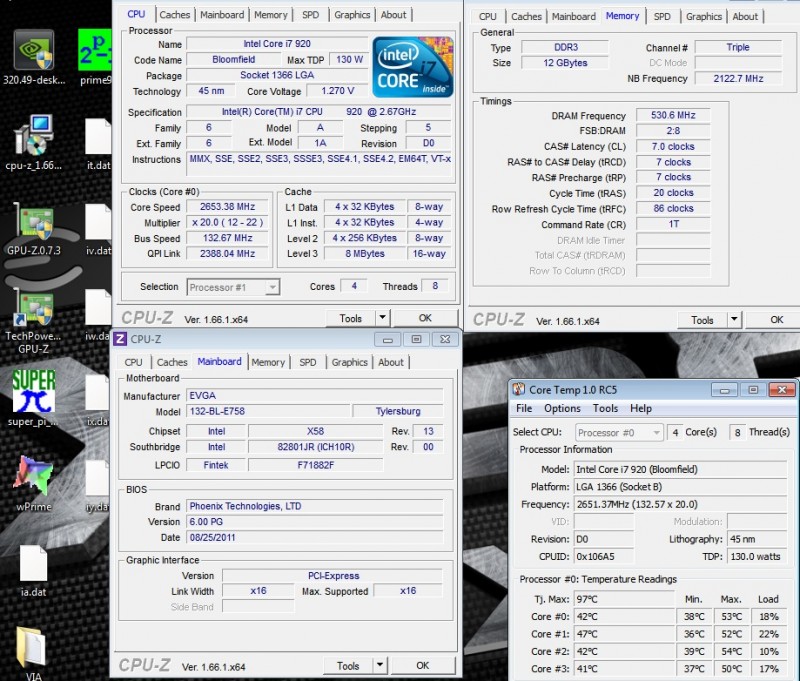Expand the Tools arrow in Memory CPU-Z window

point(735,320)
